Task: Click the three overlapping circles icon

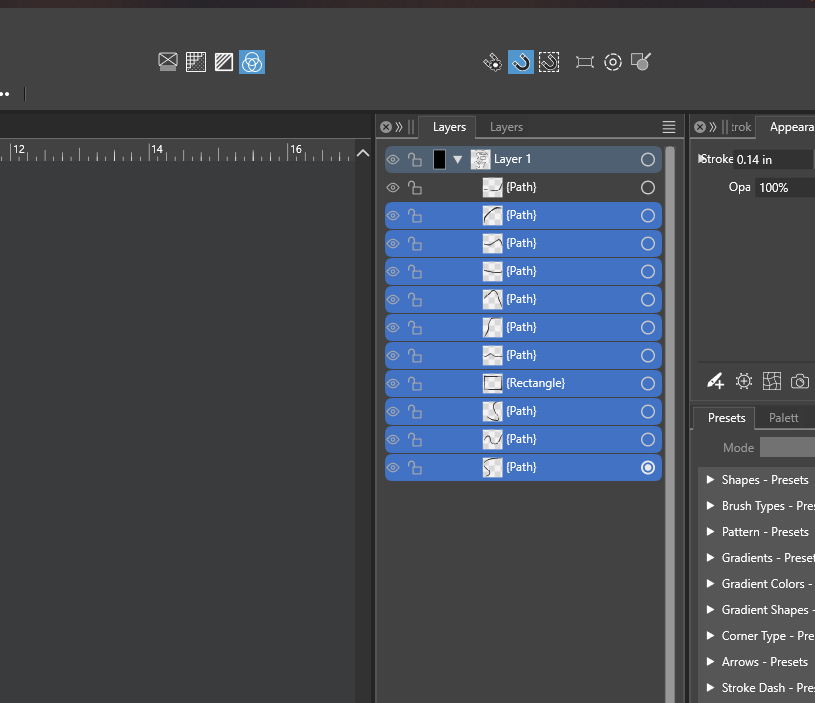Action: click(x=252, y=62)
